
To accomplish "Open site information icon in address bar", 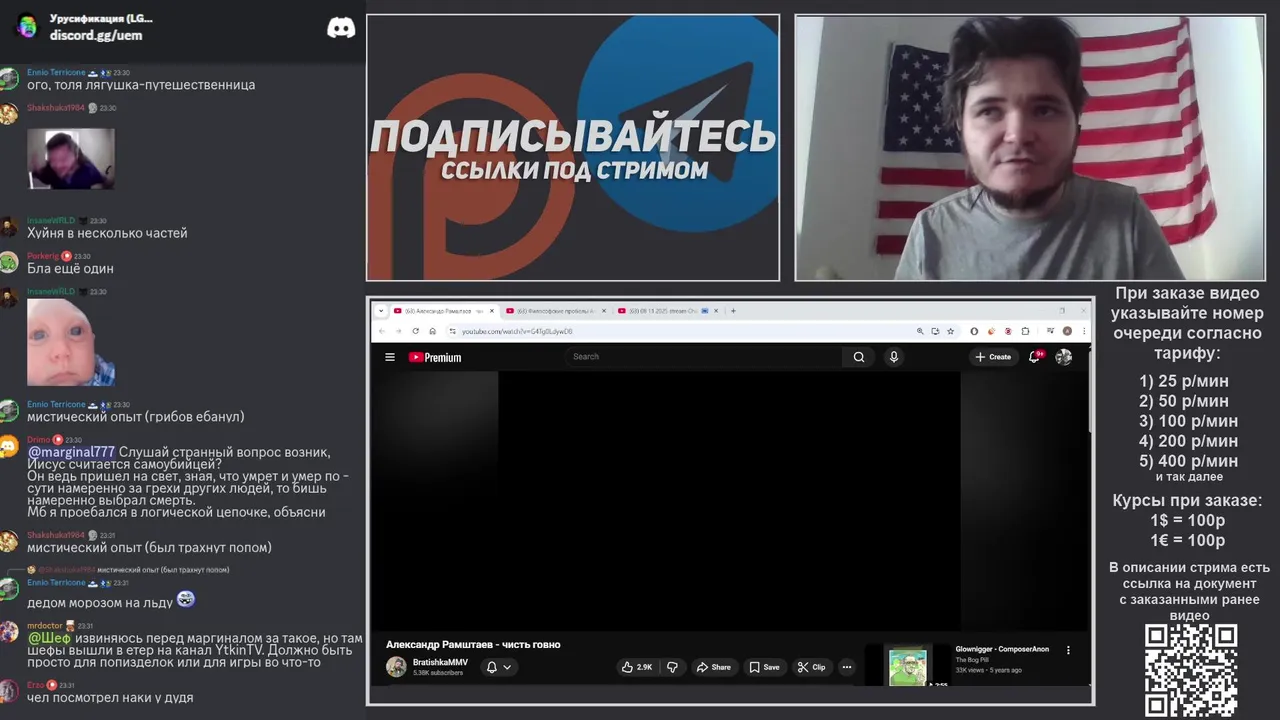I will click(452, 331).
